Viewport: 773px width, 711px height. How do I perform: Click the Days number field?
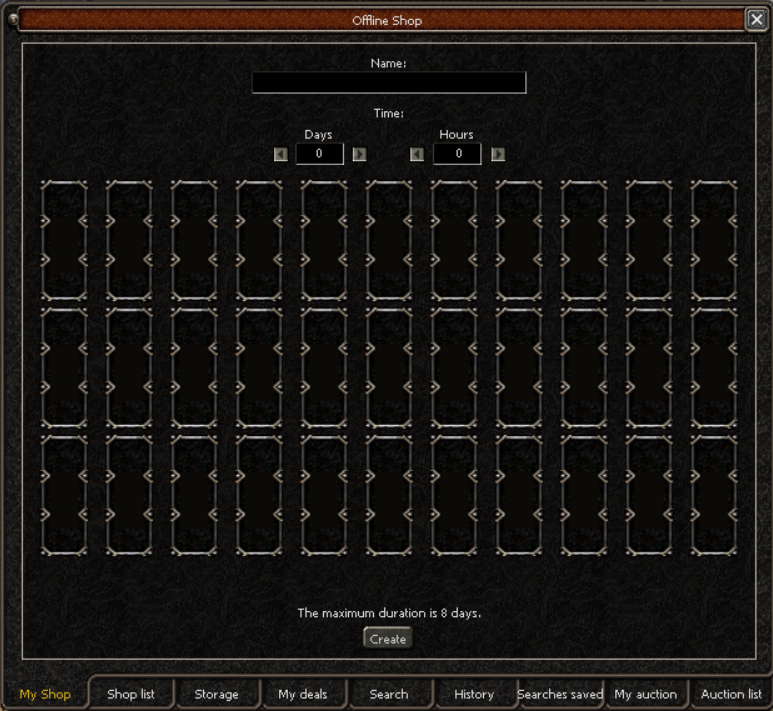pos(320,154)
